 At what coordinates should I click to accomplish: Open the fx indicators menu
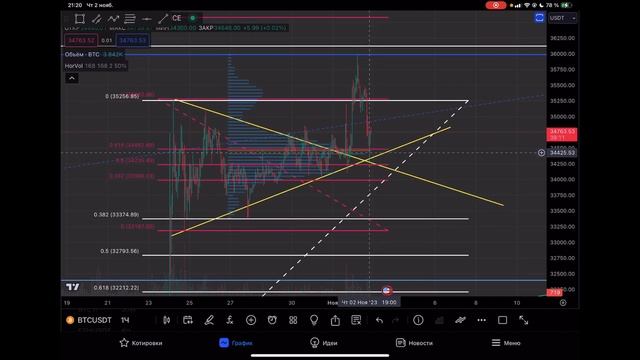pos(230,320)
